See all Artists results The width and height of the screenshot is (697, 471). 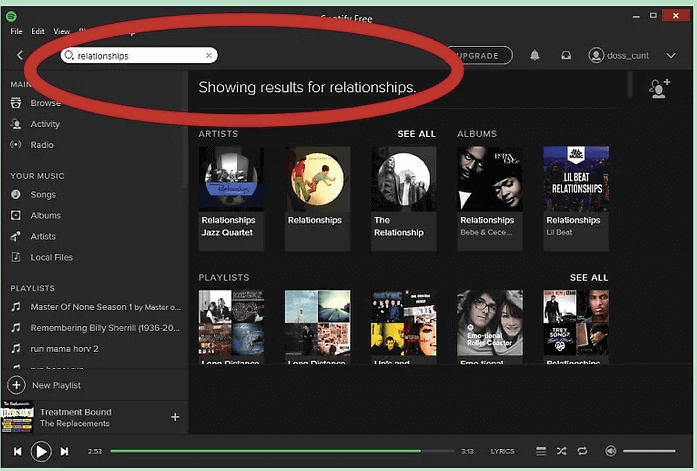tap(416, 134)
